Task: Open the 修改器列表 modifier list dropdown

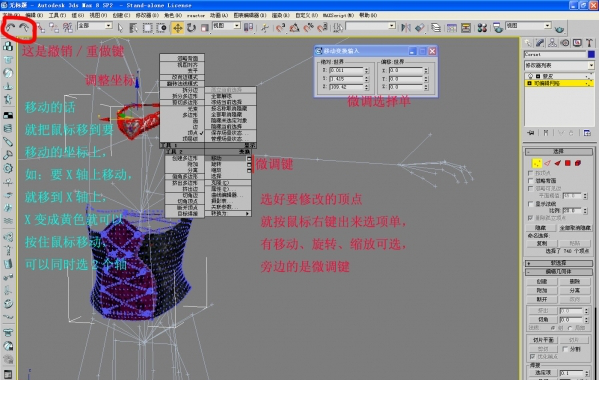Action: 559,65
